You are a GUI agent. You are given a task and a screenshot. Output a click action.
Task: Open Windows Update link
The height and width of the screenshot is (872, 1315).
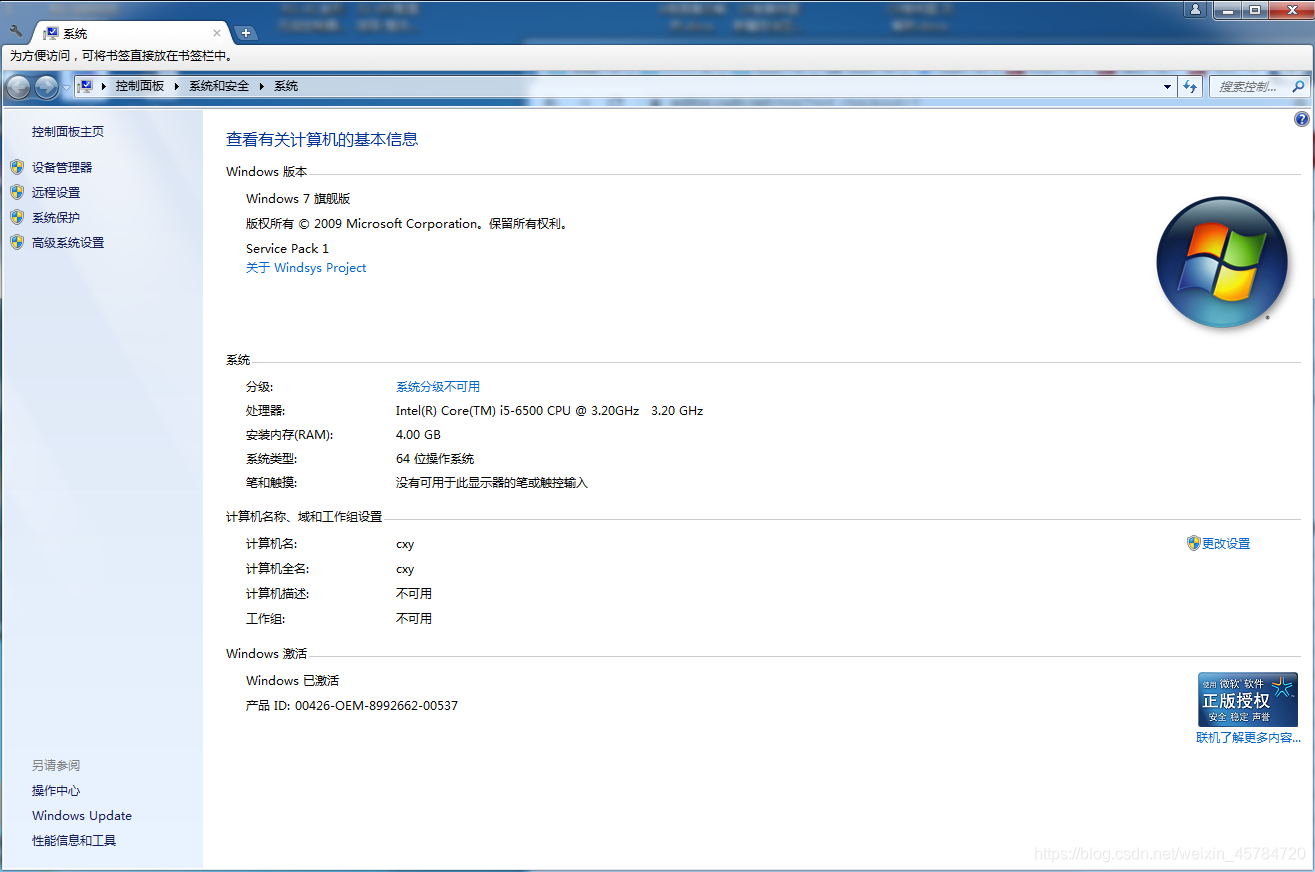point(82,816)
